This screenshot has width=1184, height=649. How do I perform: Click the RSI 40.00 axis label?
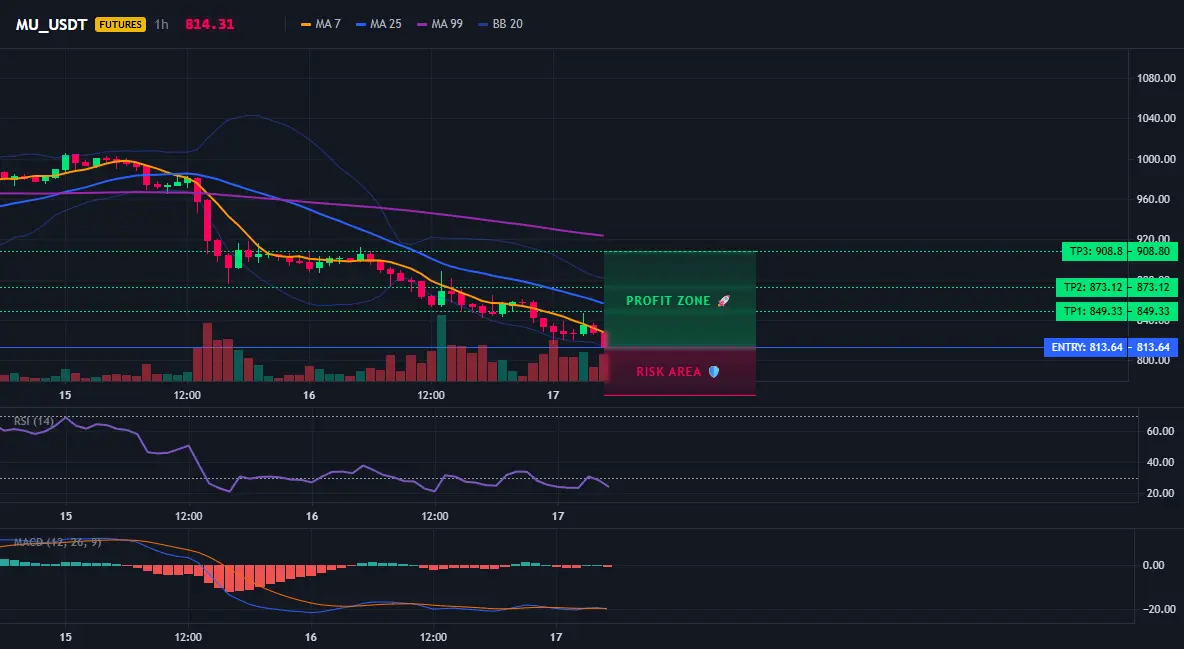pos(1161,462)
